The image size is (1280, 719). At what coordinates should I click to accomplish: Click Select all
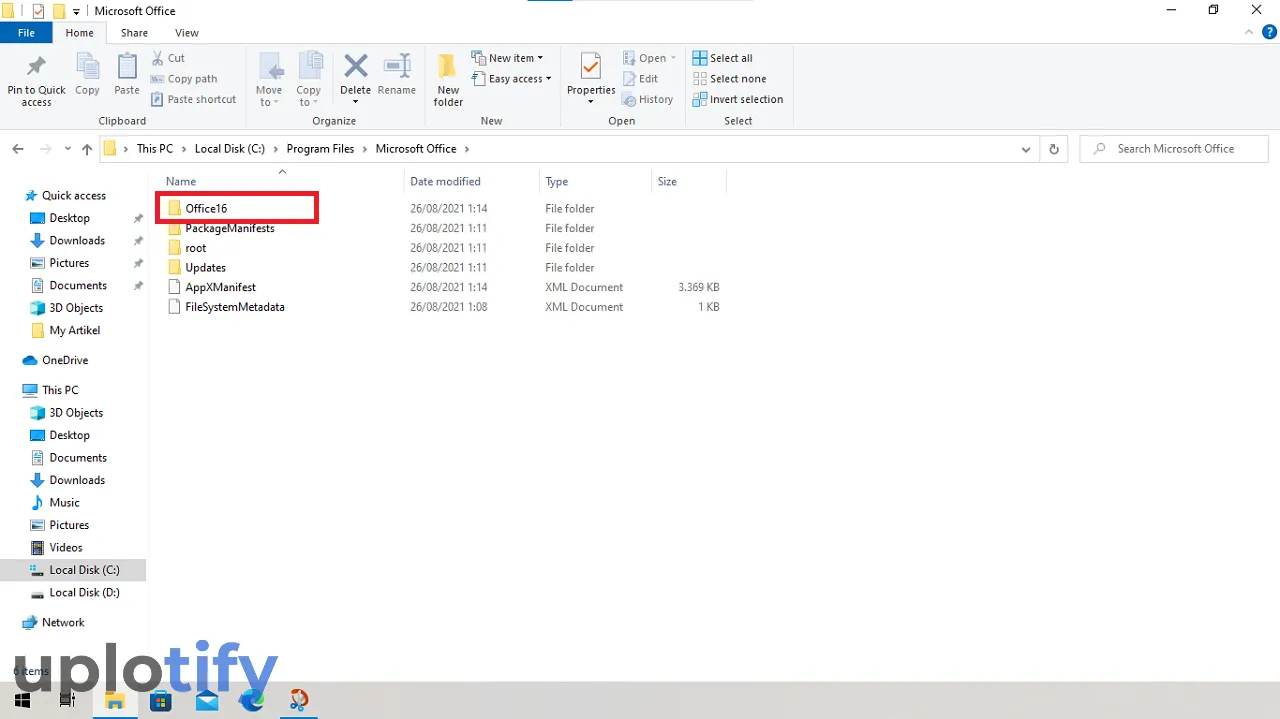[723, 58]
